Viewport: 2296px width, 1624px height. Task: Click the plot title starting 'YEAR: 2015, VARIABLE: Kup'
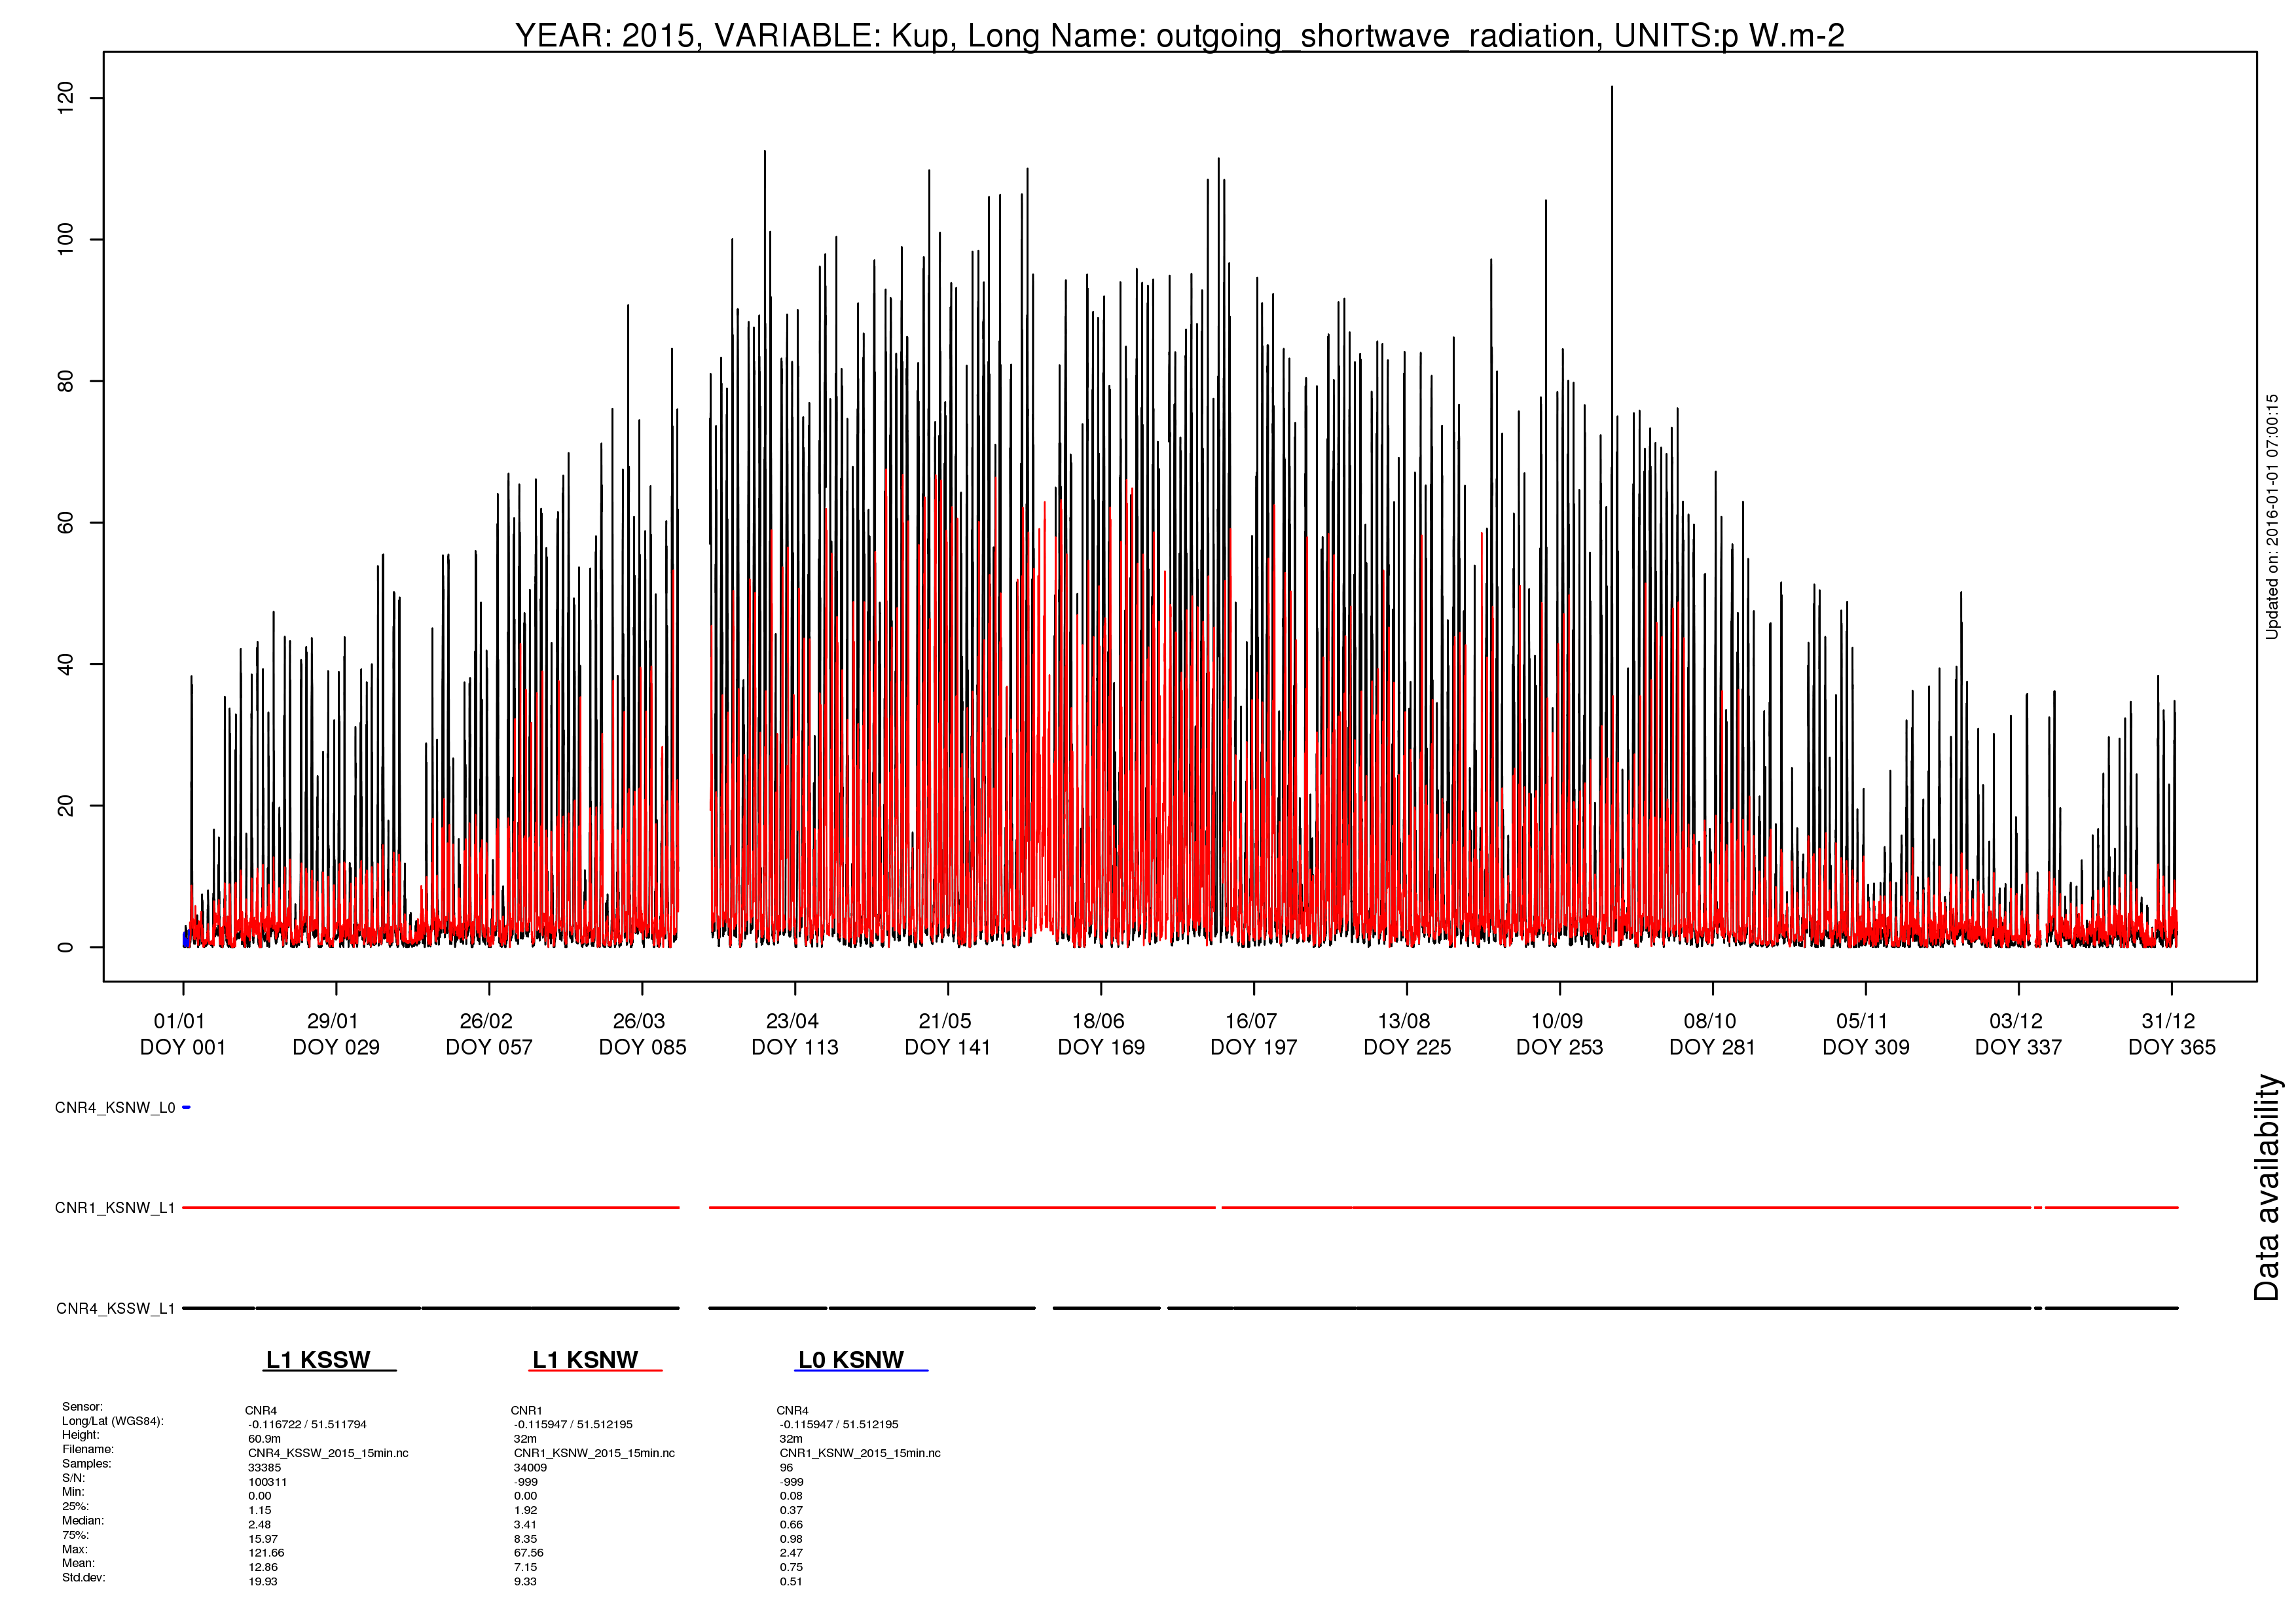(x=1179, y=35)
